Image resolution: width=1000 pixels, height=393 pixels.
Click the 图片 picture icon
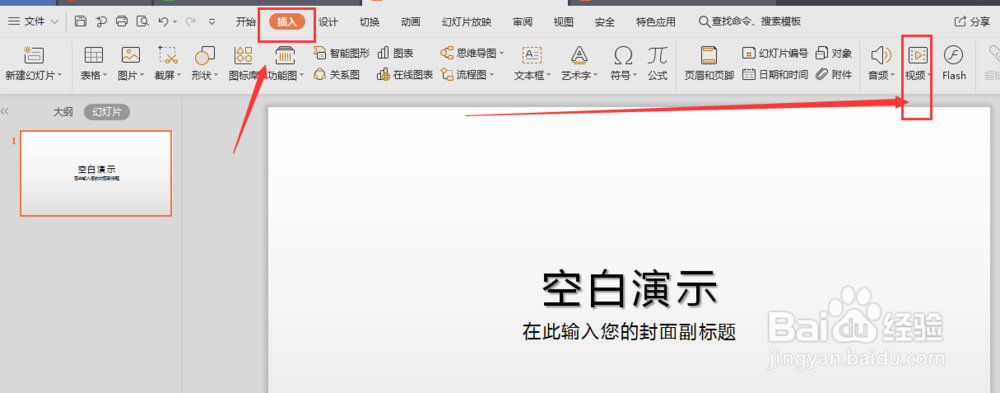coord(131,56)
